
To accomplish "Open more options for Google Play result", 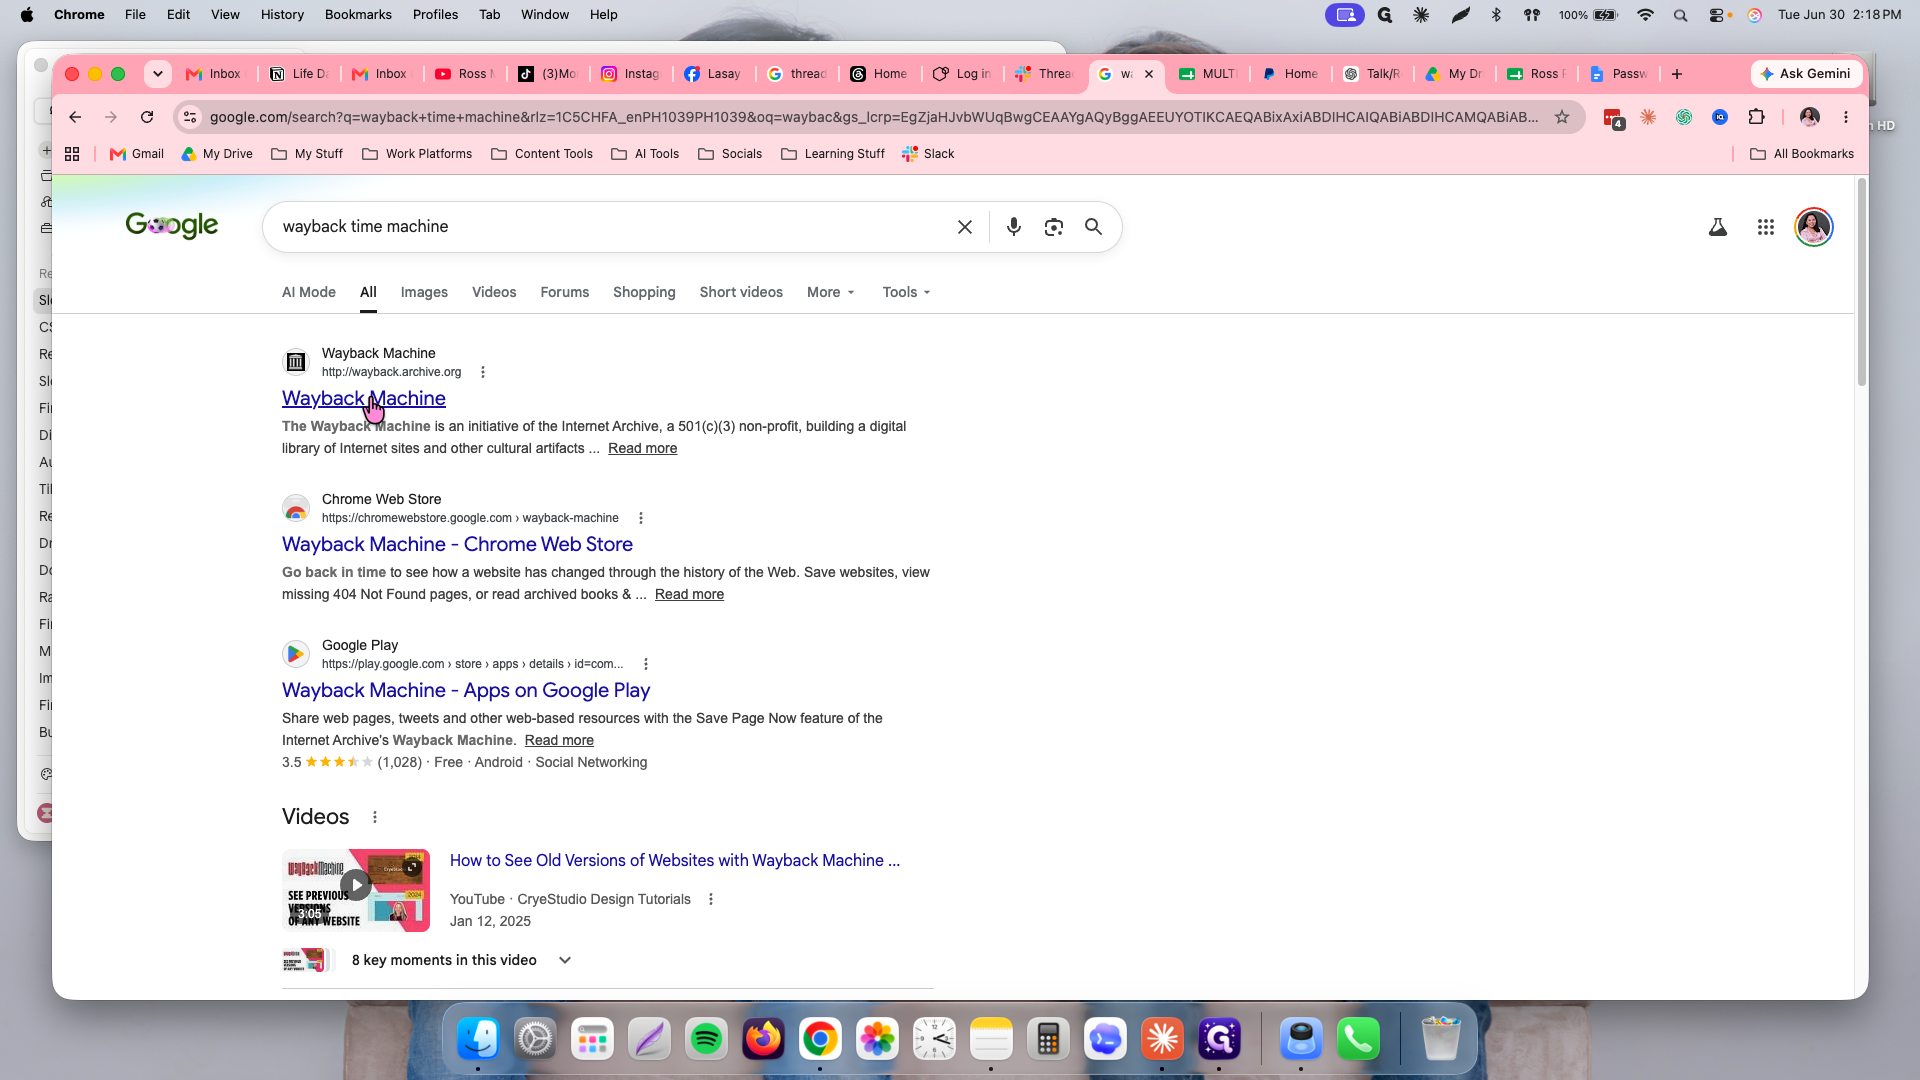I will 646,664.
